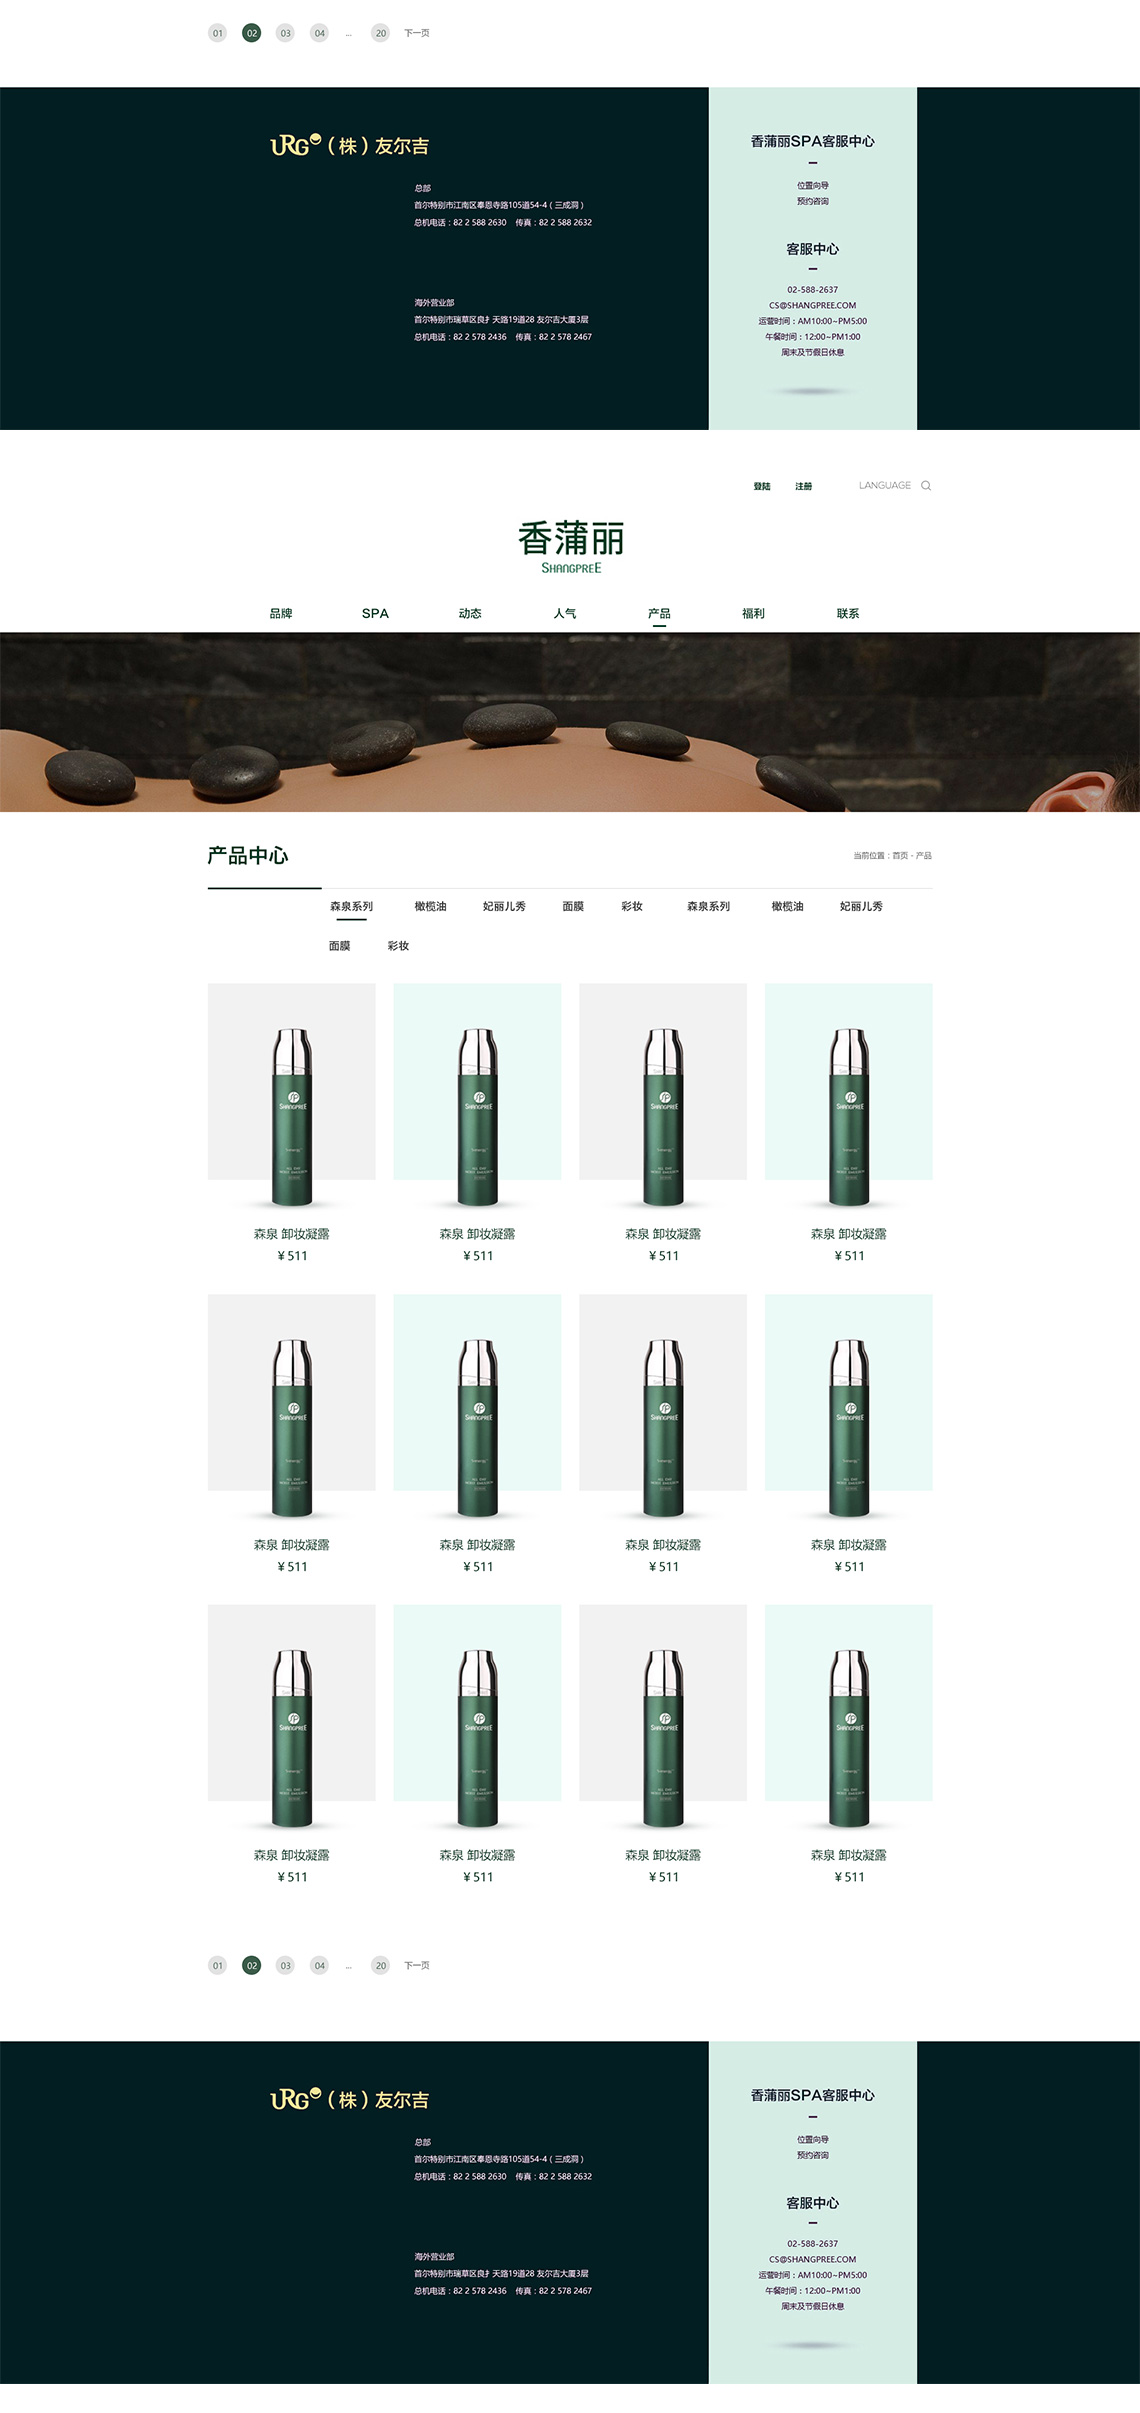Open the 福利 navigation item
Viewport: 1140px width, 2413px height.
coord(753,614)
